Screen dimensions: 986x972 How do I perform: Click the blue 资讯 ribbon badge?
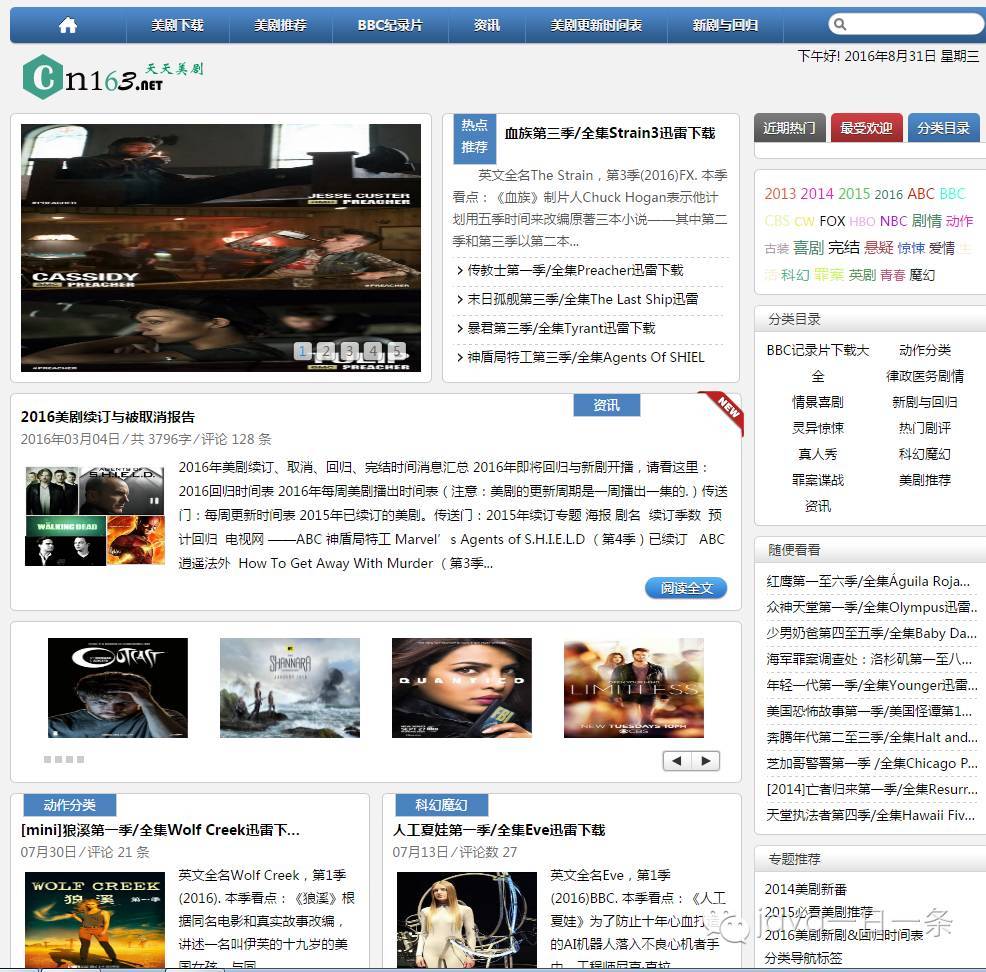point(606,404)
